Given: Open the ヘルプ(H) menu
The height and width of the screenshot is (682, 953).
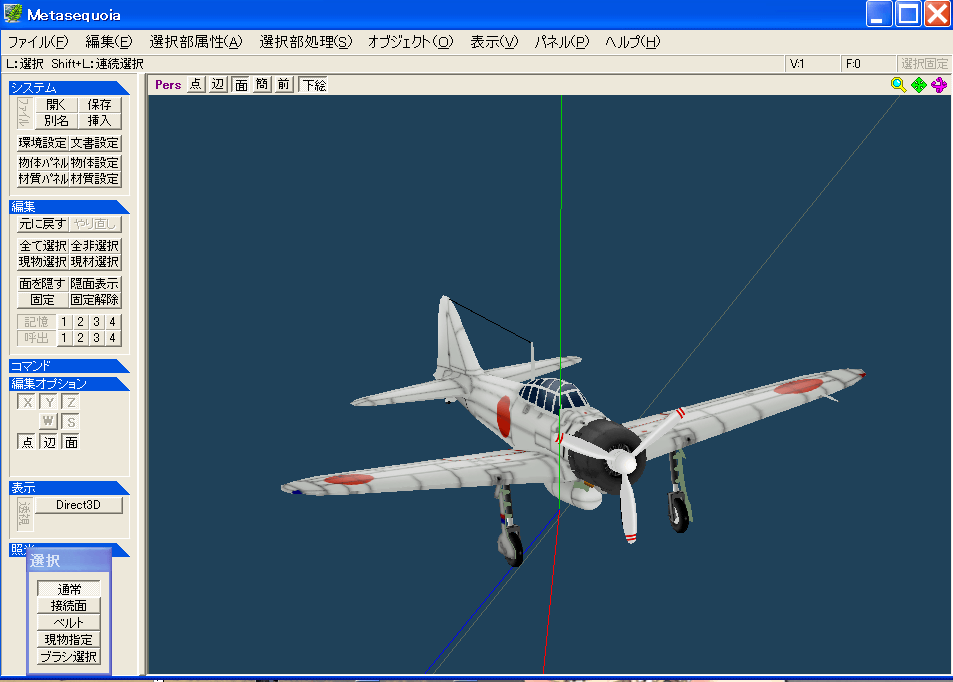Looking at the screenshot, I should 633,42.
